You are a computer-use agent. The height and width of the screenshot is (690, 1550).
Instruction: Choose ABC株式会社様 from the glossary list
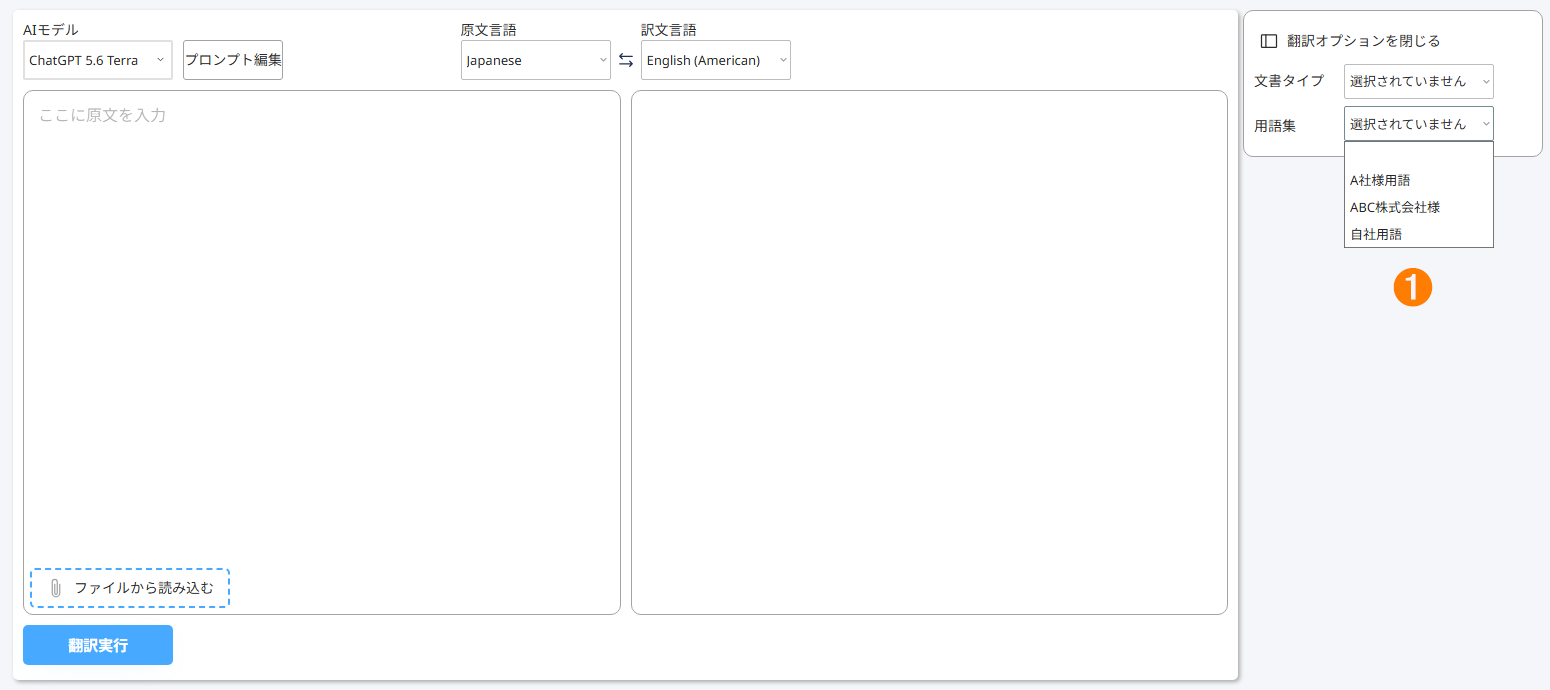[1419, 207]
